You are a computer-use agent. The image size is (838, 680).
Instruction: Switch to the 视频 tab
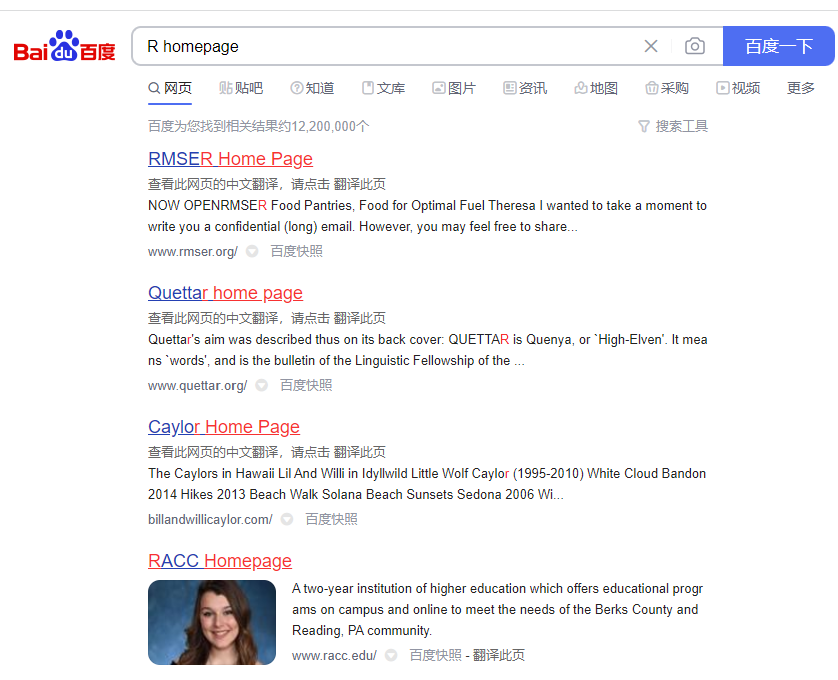point(738,88)
